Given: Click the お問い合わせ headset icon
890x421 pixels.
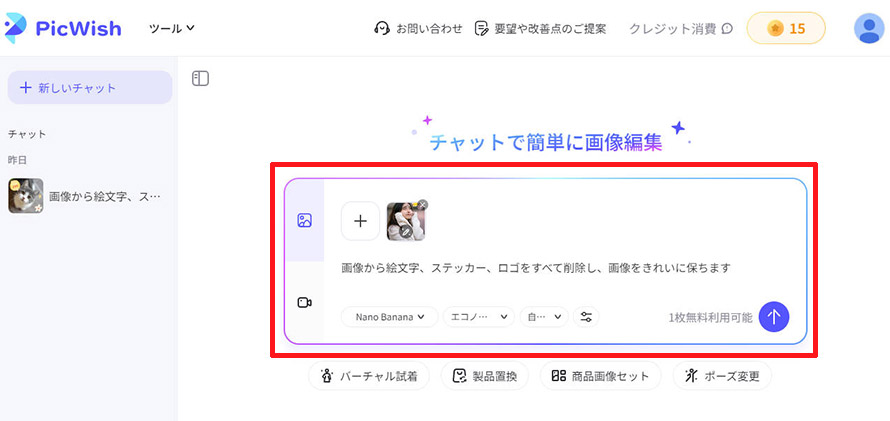Looking at the screenshot, I should click(382, 28).
